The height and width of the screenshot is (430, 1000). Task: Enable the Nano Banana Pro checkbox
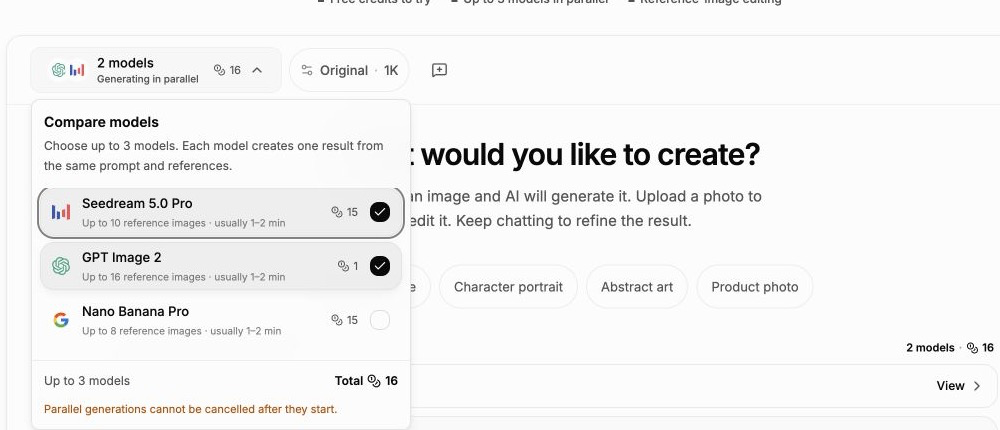point(379,320)
